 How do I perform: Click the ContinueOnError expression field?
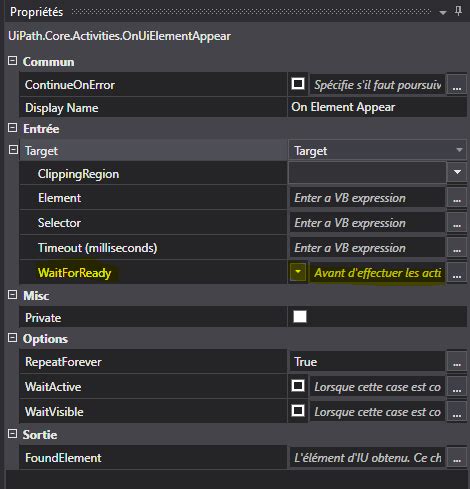pyautogui.click(x=377, y=85)
